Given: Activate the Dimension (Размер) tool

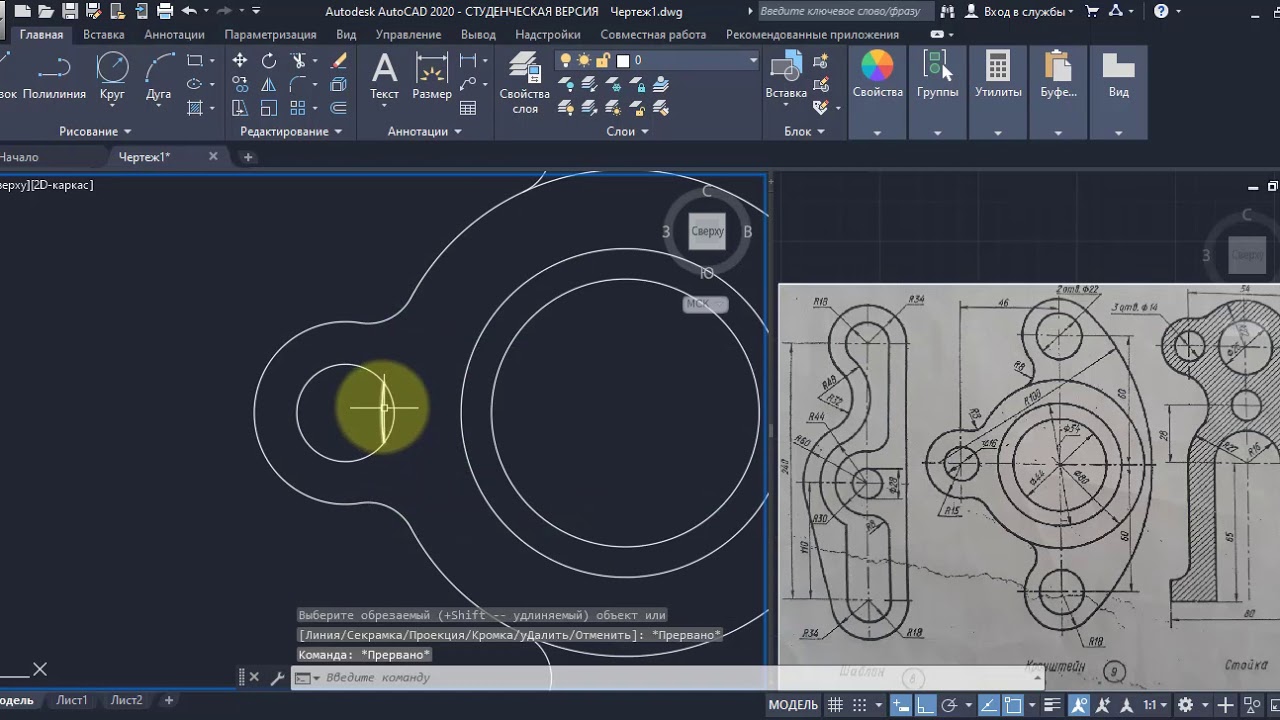Looking at the screenshot, I should point(432,78).
